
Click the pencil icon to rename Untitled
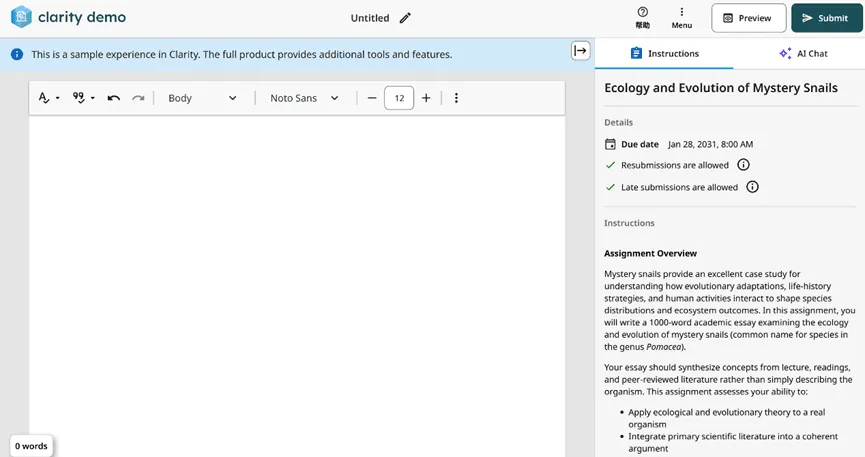click(x=405, y=18)
